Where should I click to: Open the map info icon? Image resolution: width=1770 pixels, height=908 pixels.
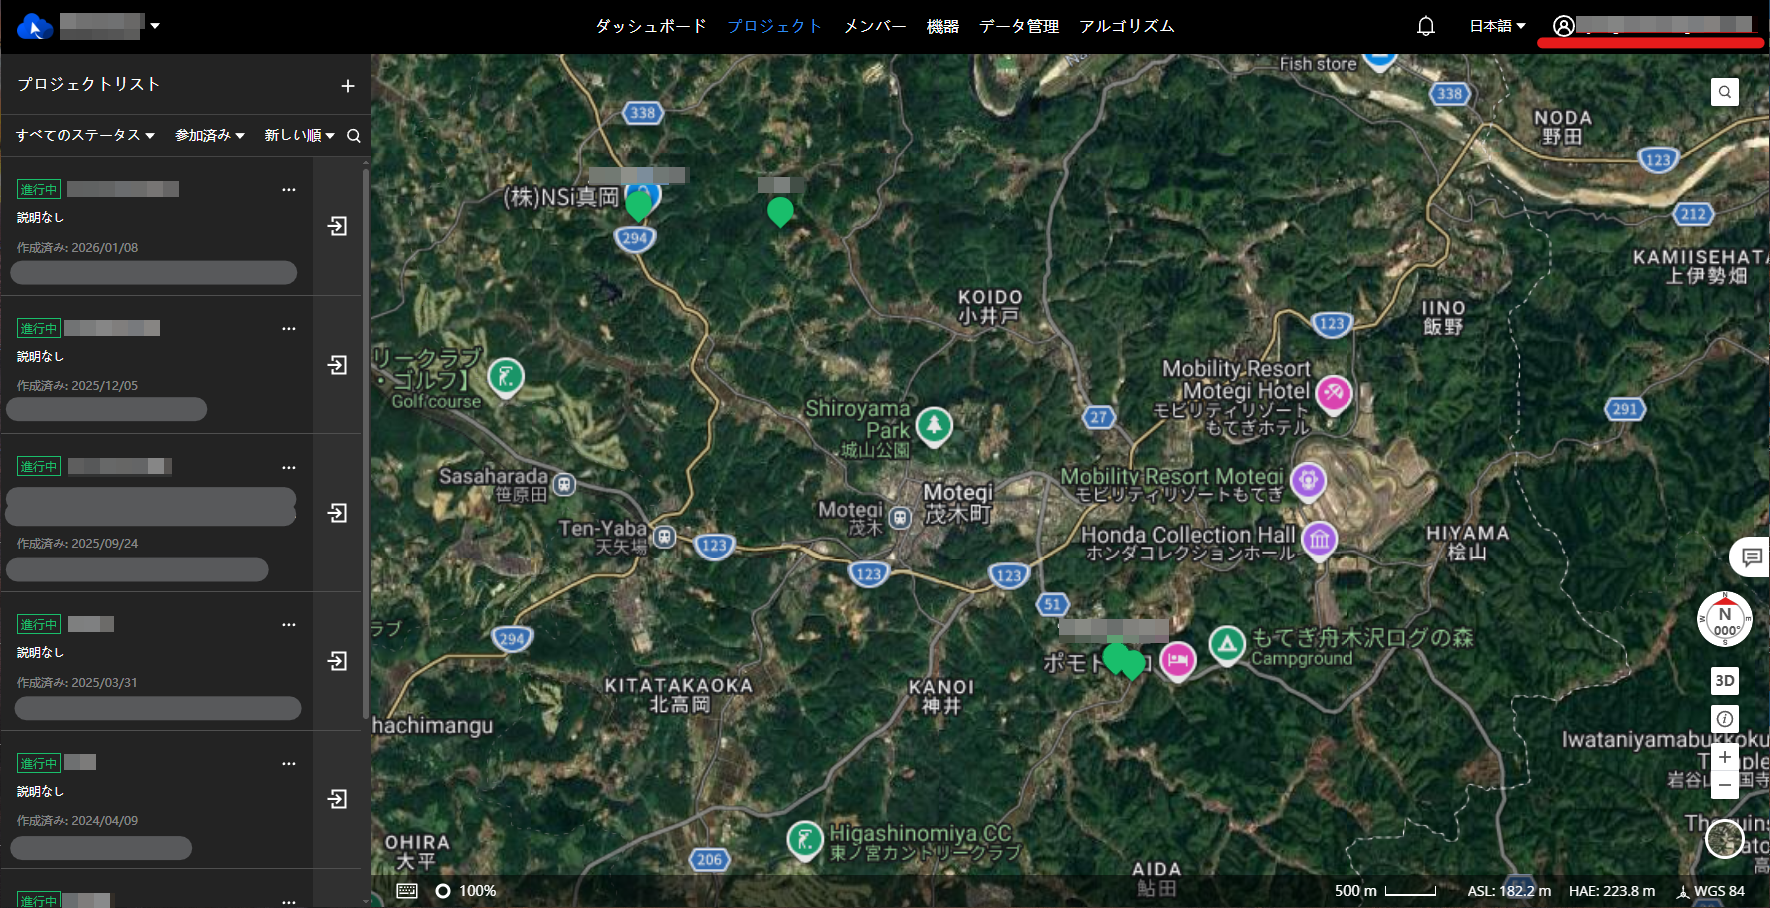tap(1724, 719)
